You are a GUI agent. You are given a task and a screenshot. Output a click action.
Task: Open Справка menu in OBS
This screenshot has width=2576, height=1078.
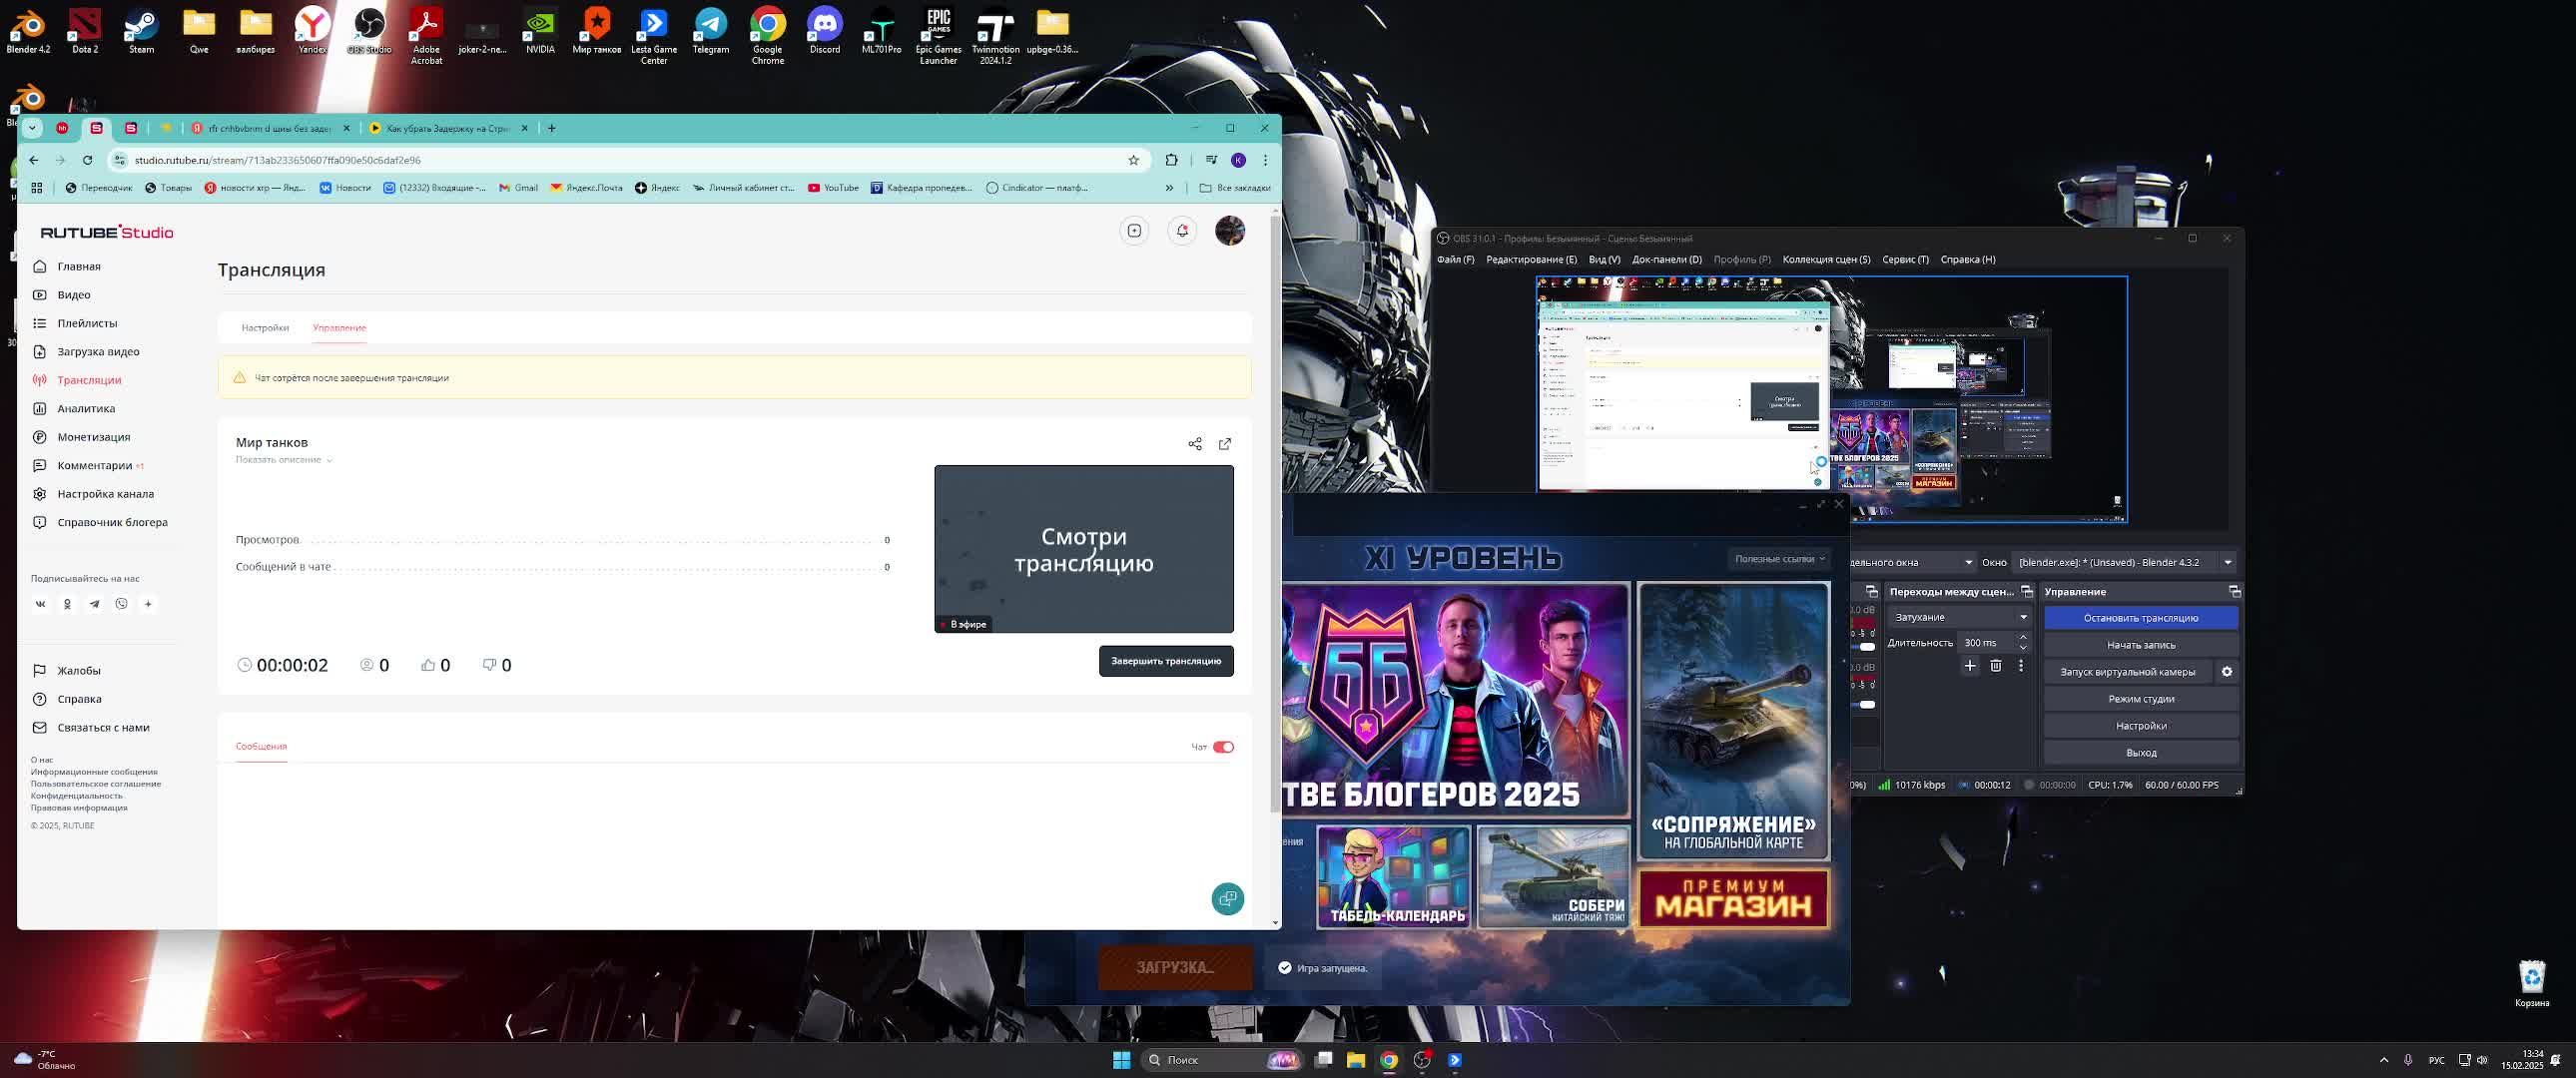pos(1967,260)
